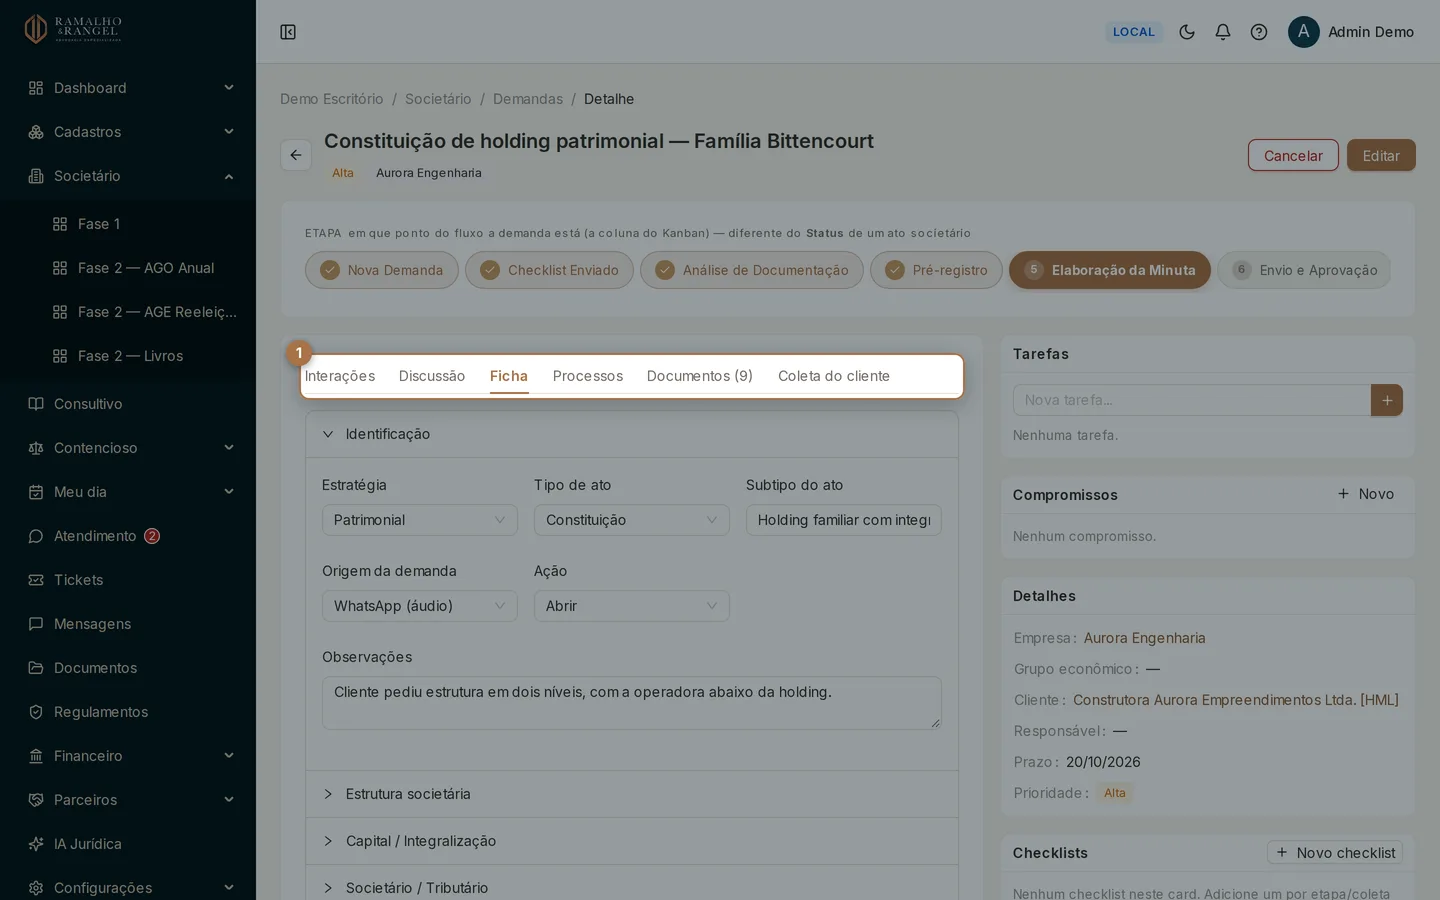This screenshot has width=1440, height=900.
Task: Select the Checklist Enviado stage
Action: (x=549, y=270)
